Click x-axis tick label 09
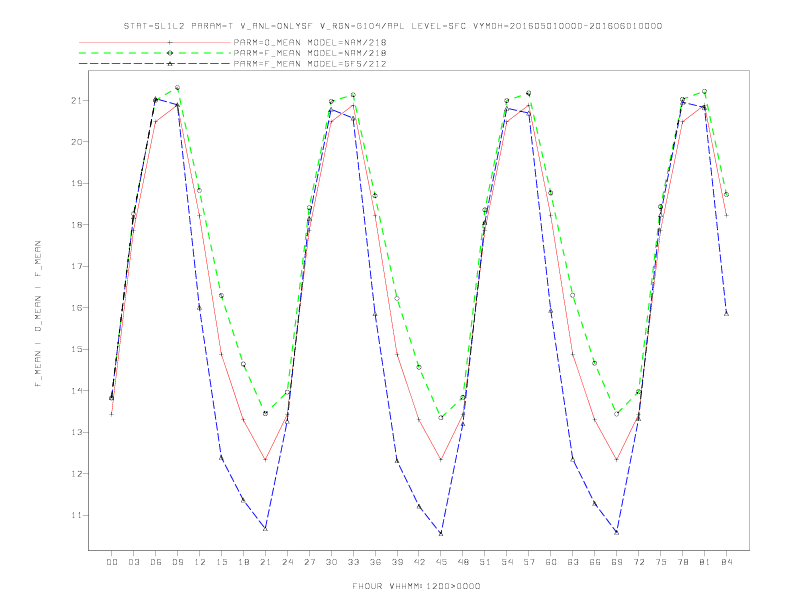The width and height of the screenshot is (792, 612). (178, 562)
